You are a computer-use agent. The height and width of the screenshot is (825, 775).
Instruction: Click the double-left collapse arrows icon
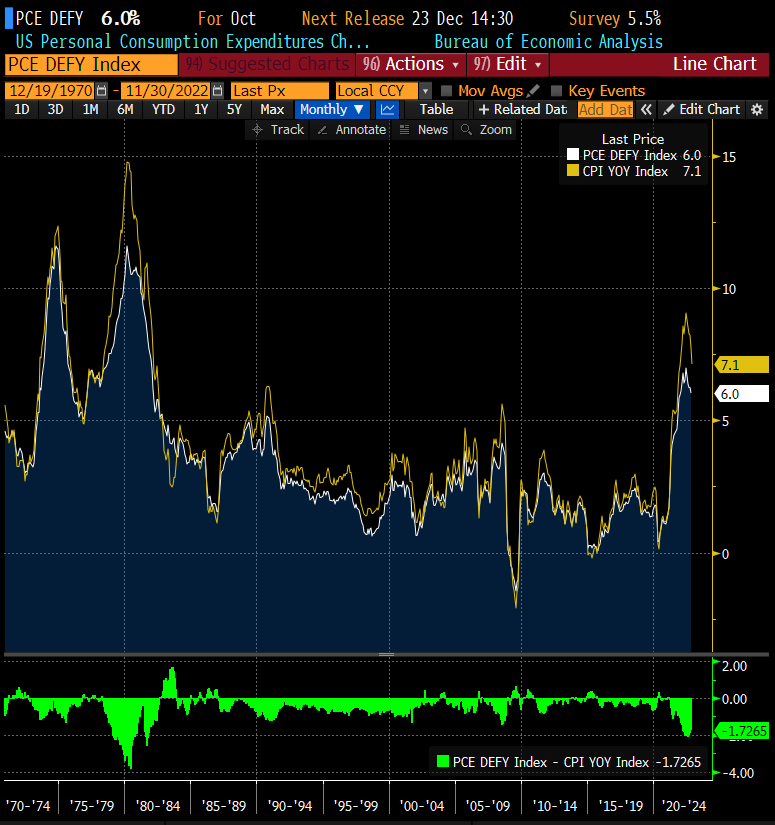(646, 110)
